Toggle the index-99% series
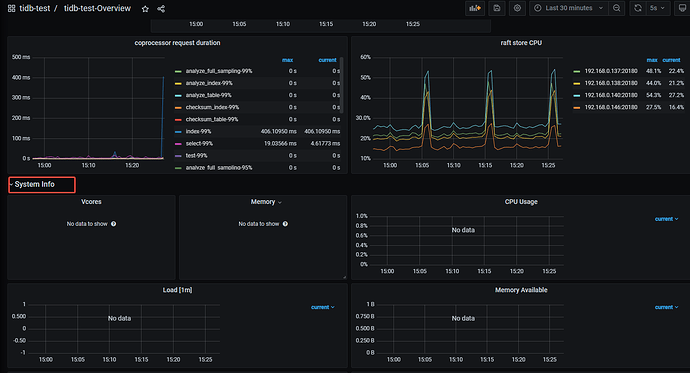Image resolution: width=690 pixels, height=373 pixels. click(198, 132)
